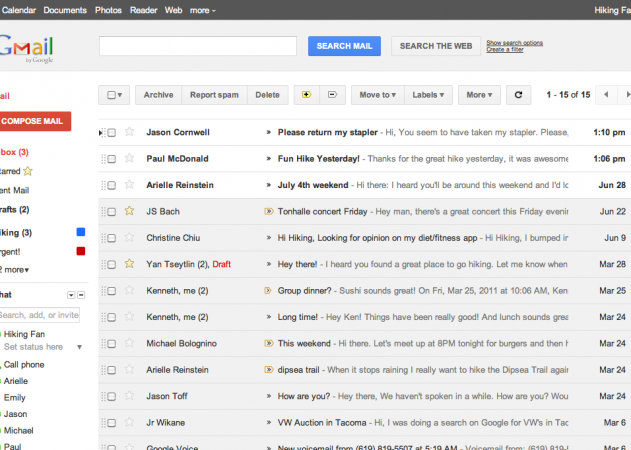This screenshot has width=631, height=450.
Task: Open the Move to dropdown
Action: pos(377,95)
